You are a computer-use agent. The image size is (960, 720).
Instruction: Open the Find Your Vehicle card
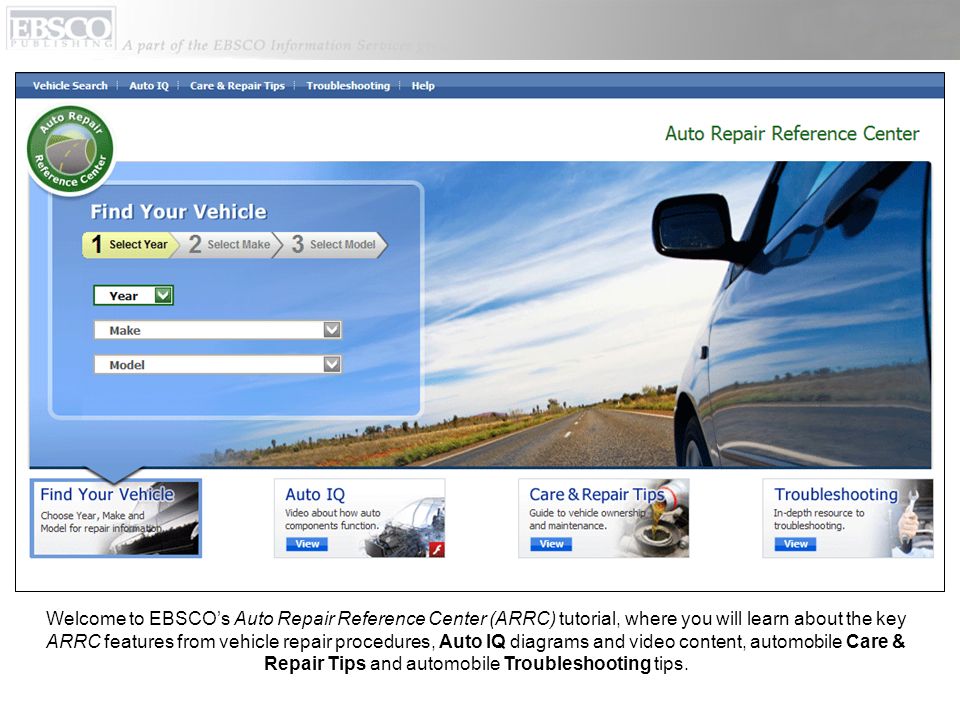116,518
